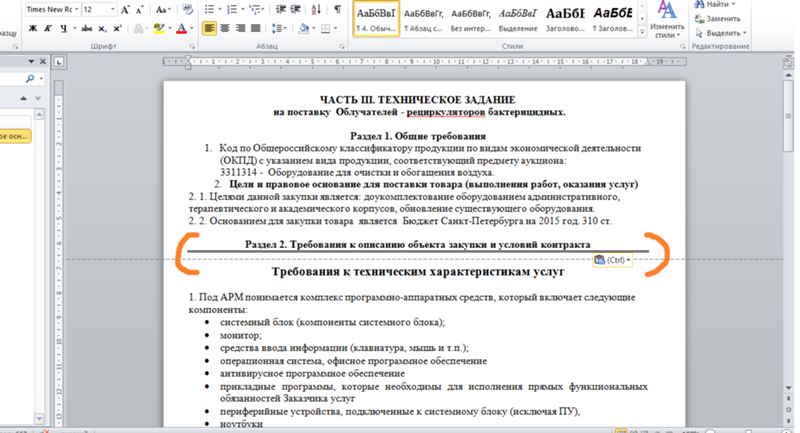Toggle align left button
This screenshot has height=433, width=800.
click(x=209, y=29)
